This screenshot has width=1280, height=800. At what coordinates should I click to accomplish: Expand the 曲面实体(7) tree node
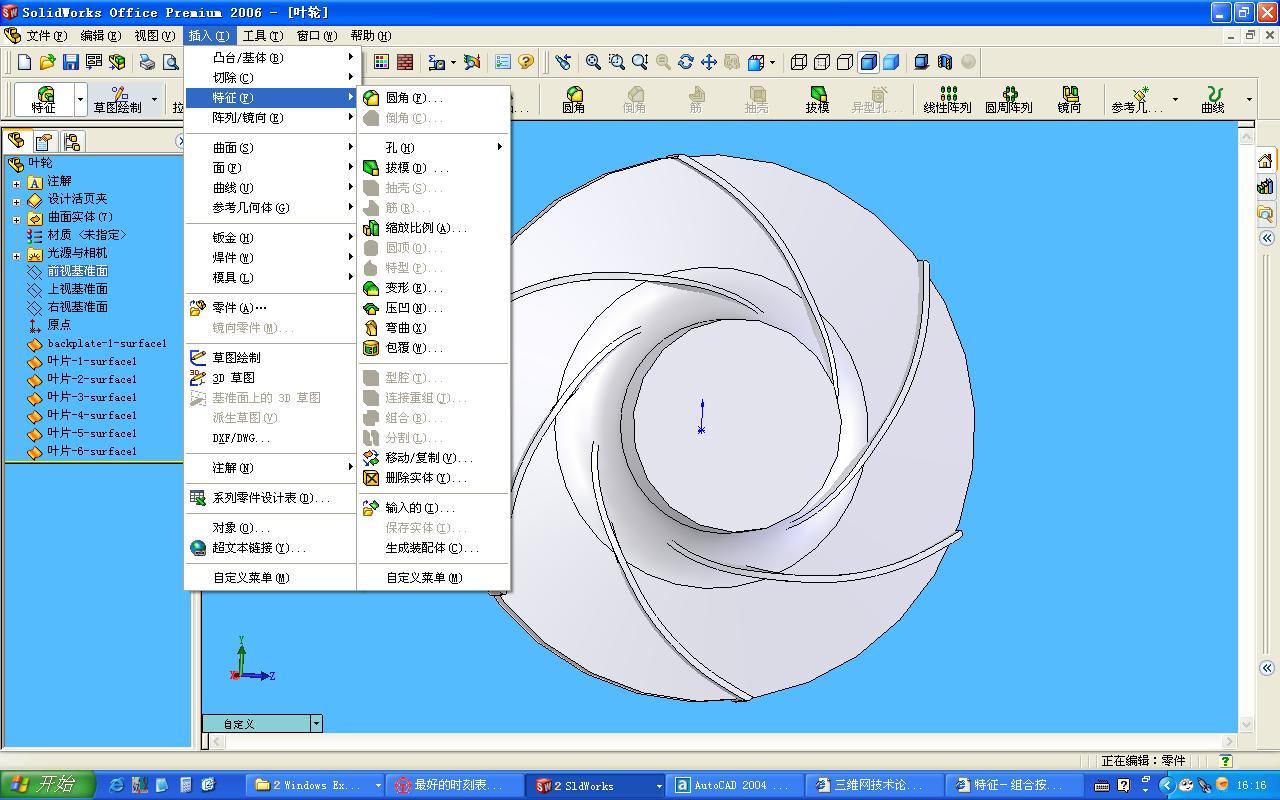[x=16, y=219]
